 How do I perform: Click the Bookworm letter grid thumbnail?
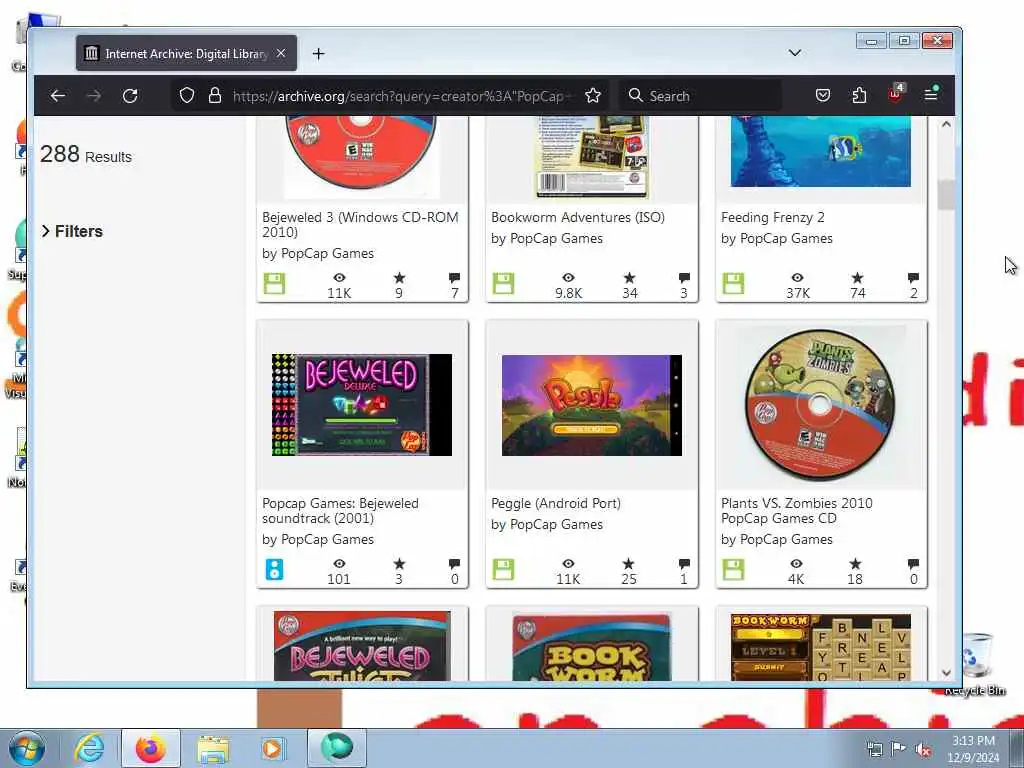click(821, 648)
